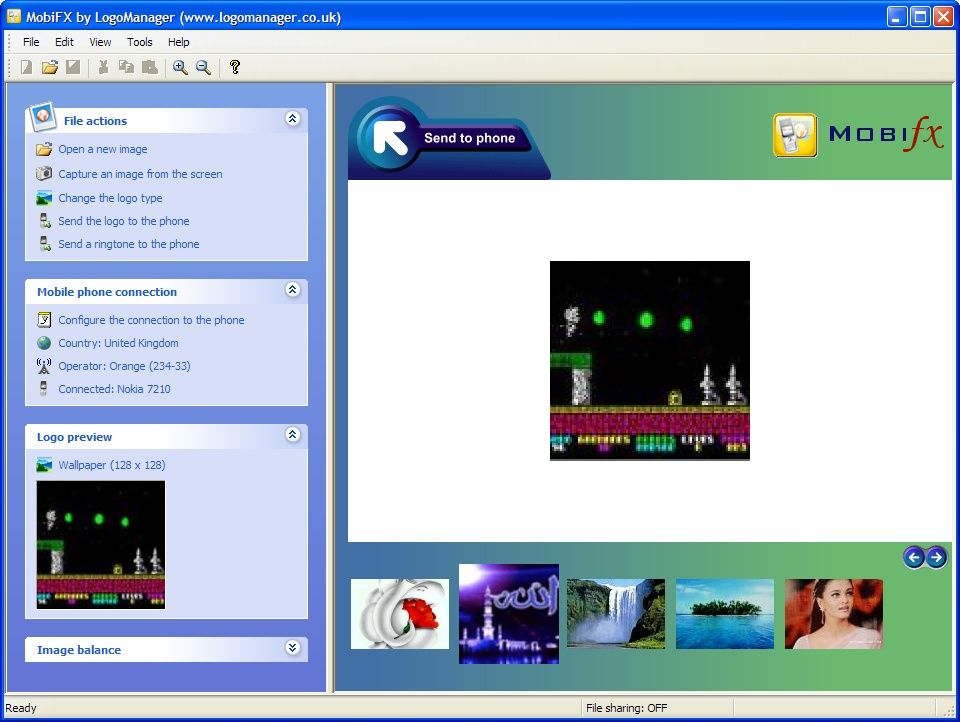
Task: Click the antenna icon beside Operator
Action: click(x=44, y=366)
